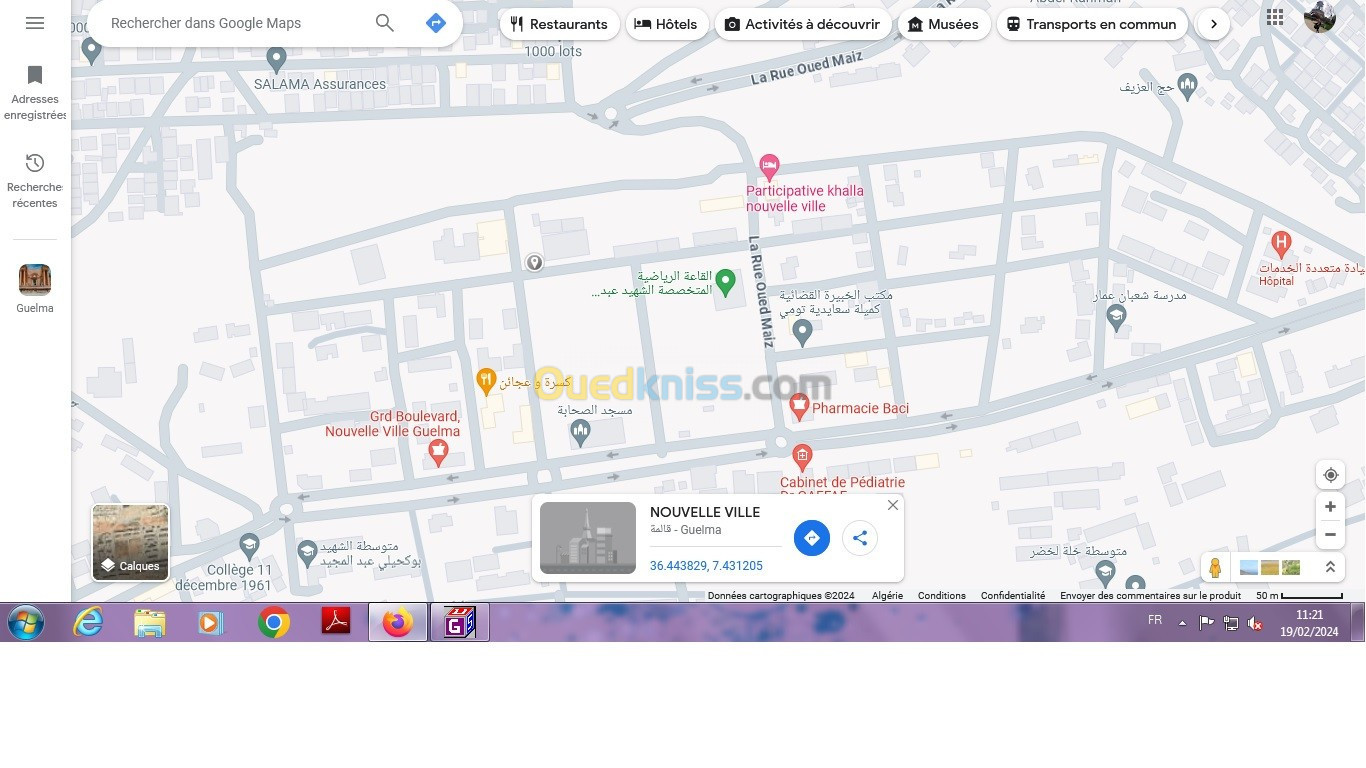Select the green sports hall marker

(x=727, y=282)
